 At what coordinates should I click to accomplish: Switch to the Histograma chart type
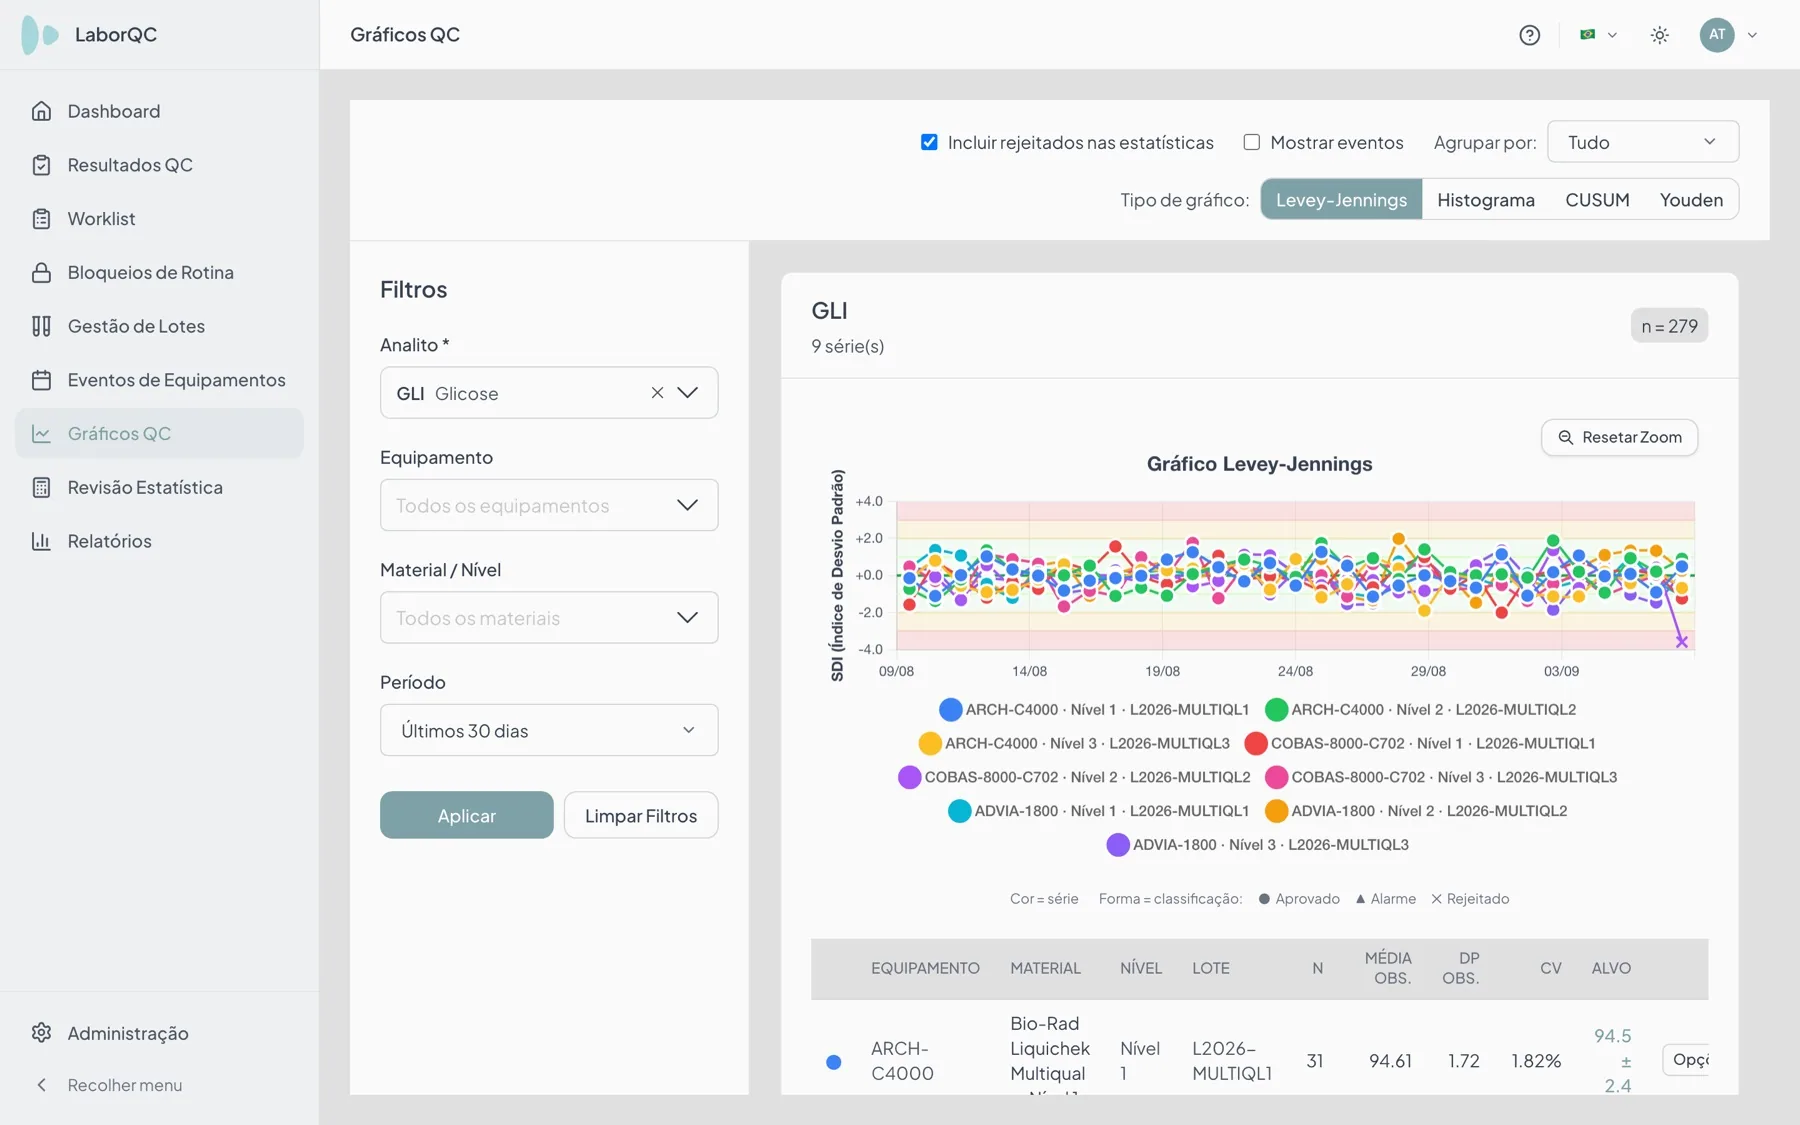click(1486, 199)
